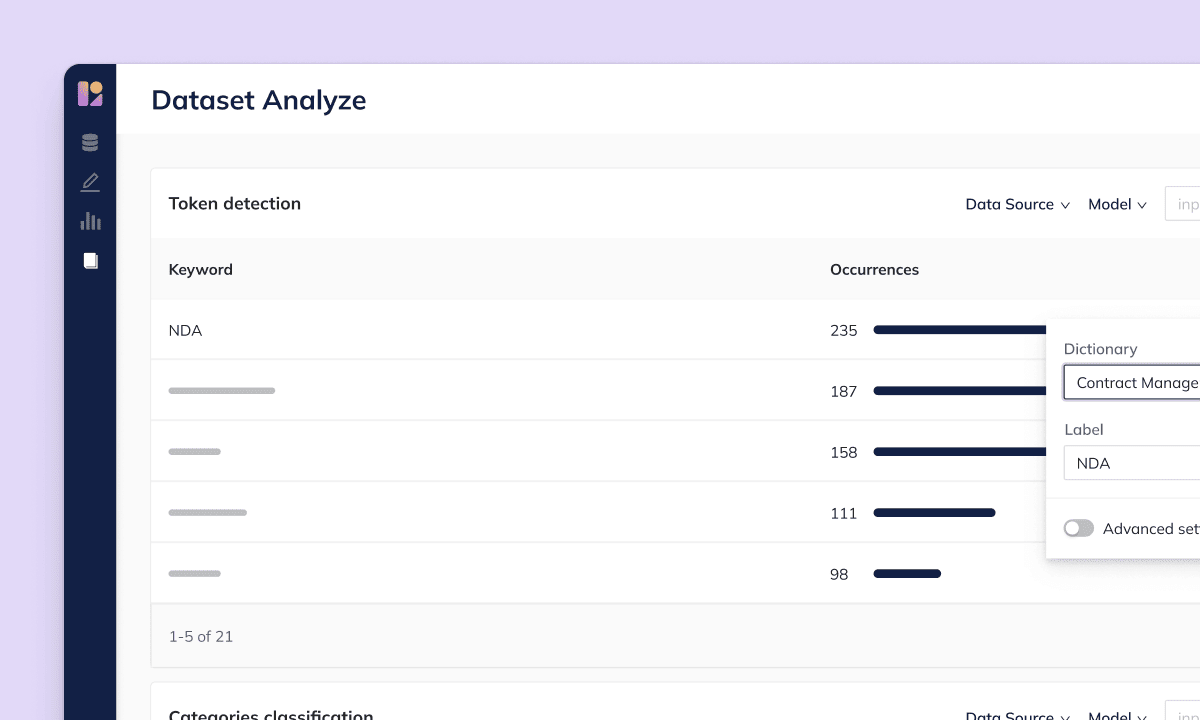Expand Token detection Model dropdown
Viewport: 1200px width, 720px height.
[1117, 204]
